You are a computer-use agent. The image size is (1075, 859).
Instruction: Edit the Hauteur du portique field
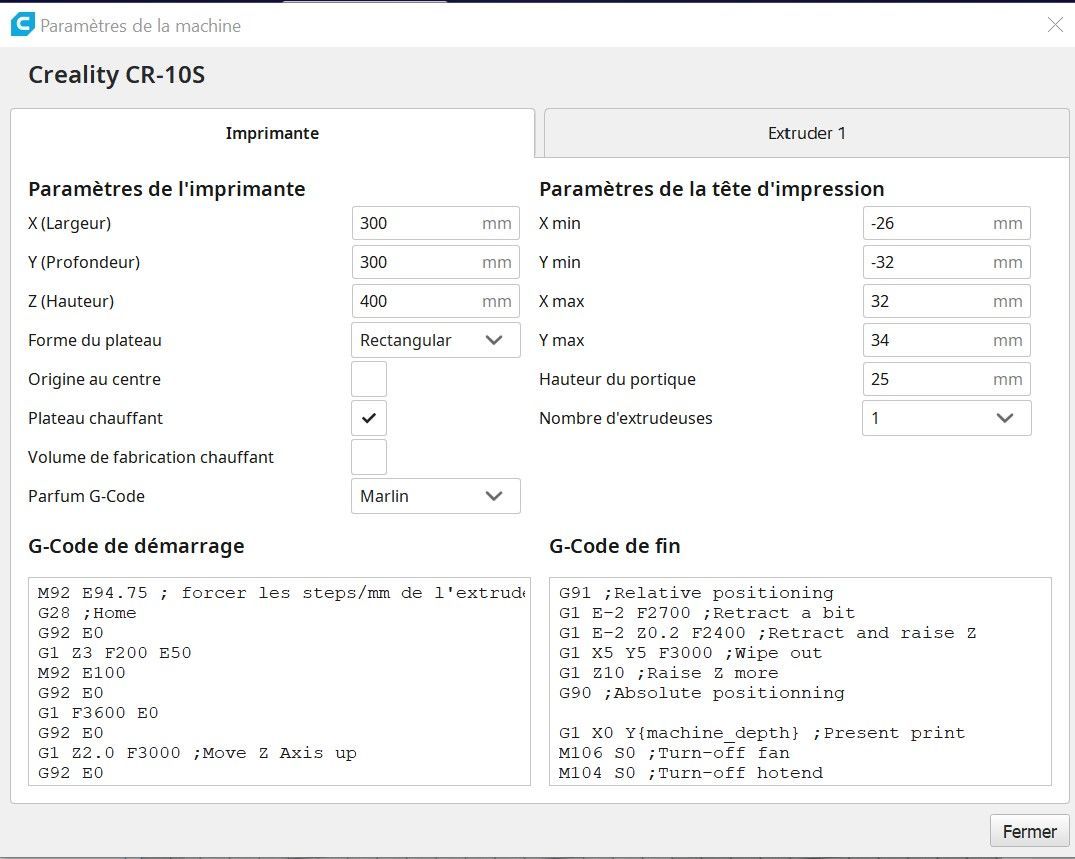click(x=946, y=379)
